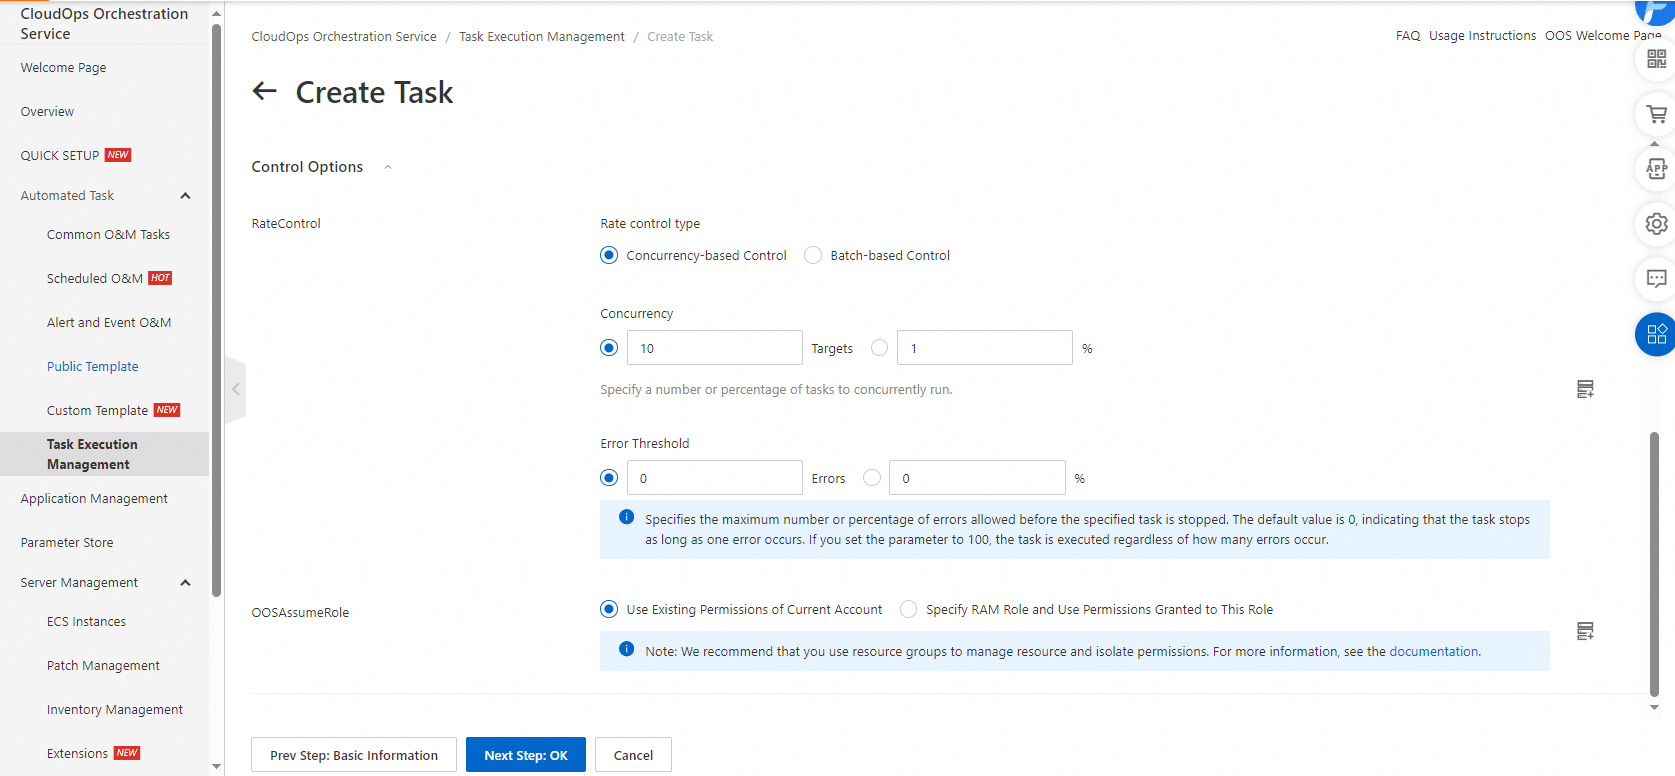The height and width of the screenshot is (776, 1675).
Task: Open QUICK SETUP in sidebar
Action: pos(60,156)
